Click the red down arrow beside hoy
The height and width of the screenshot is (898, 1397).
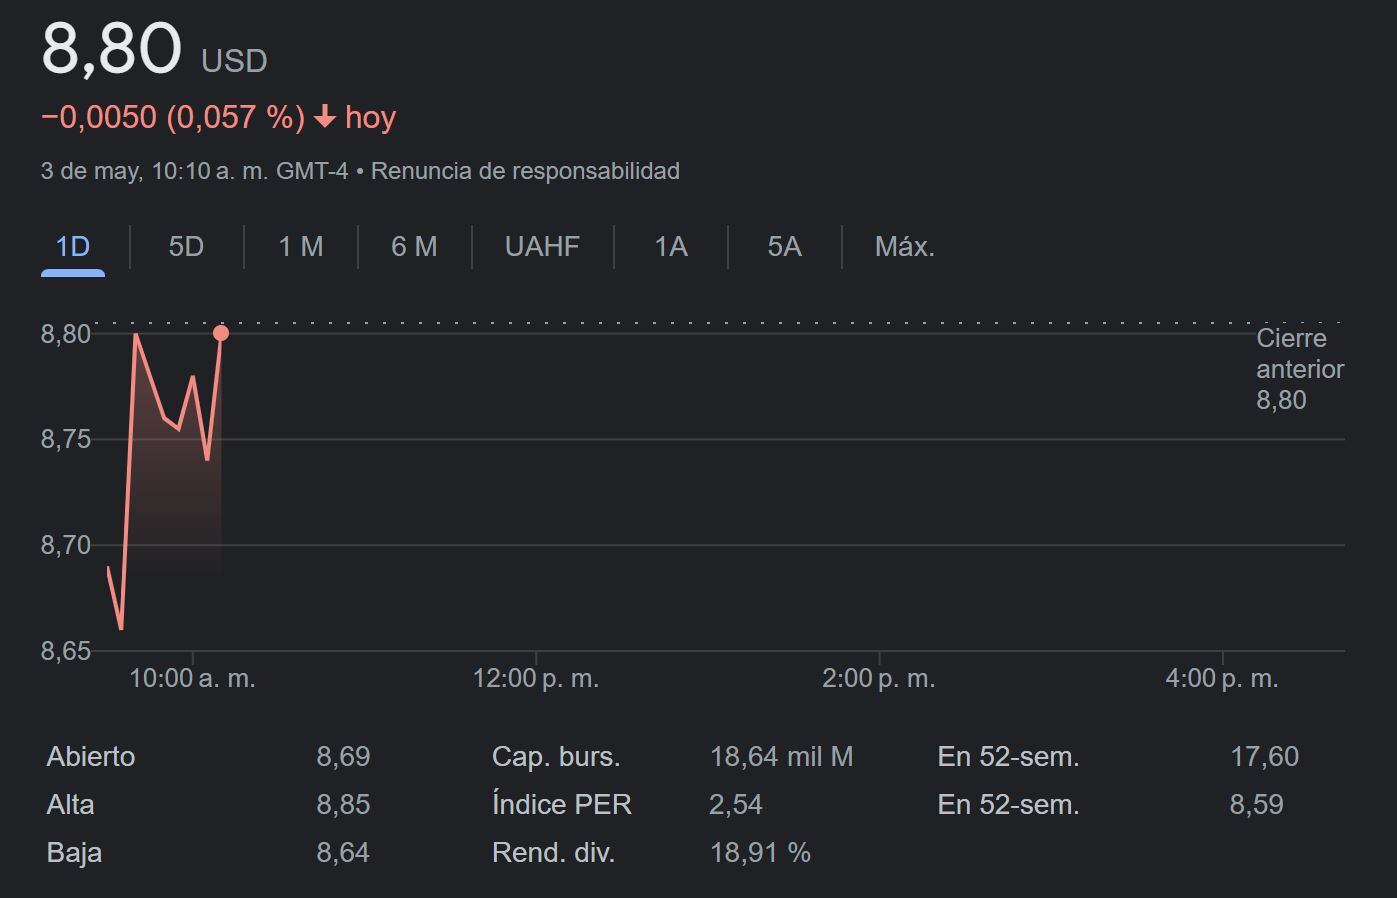[324, 117]
